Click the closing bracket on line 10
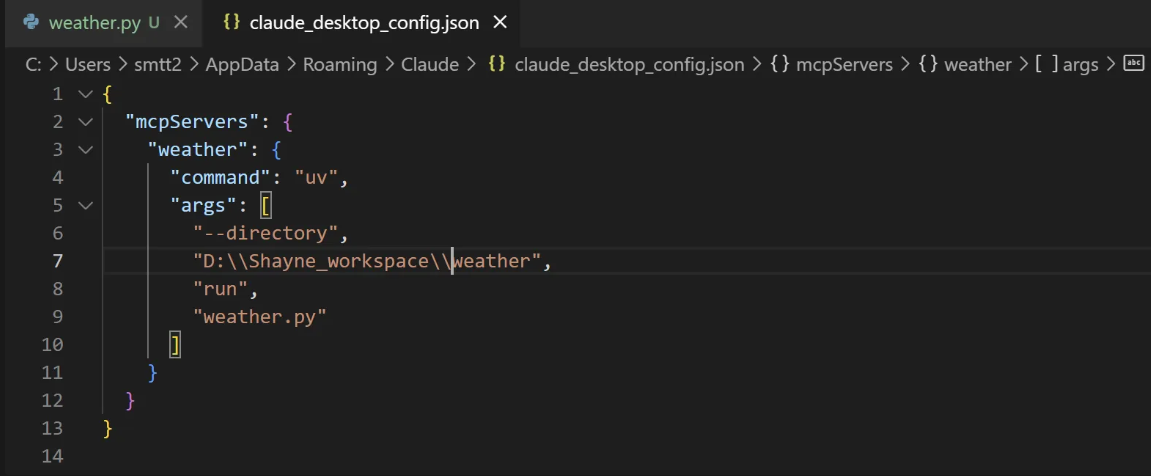This screenshot has height=476, width=1151. (x=175, y=345)
